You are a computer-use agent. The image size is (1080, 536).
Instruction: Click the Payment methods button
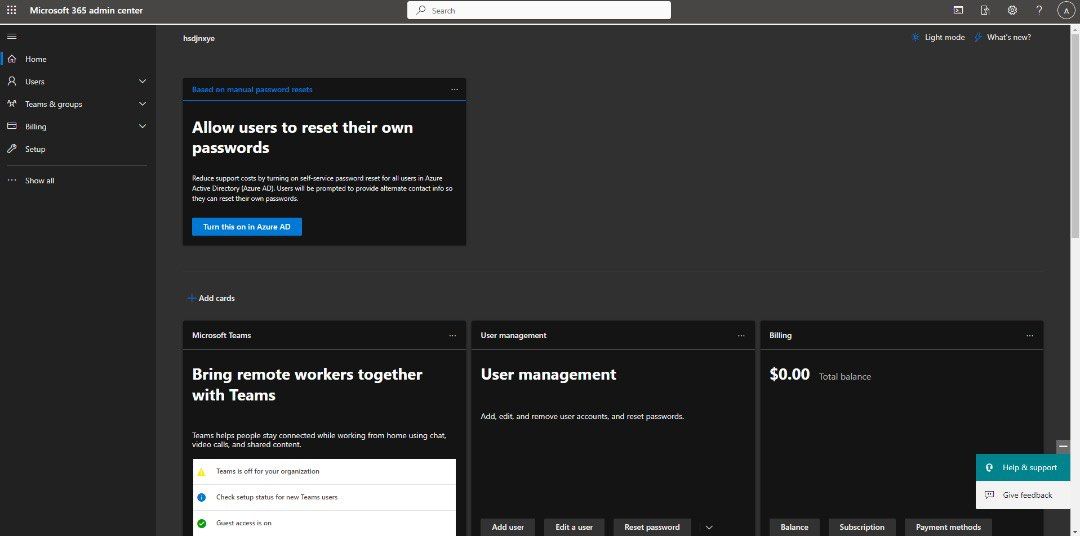(x=948, y=527)
